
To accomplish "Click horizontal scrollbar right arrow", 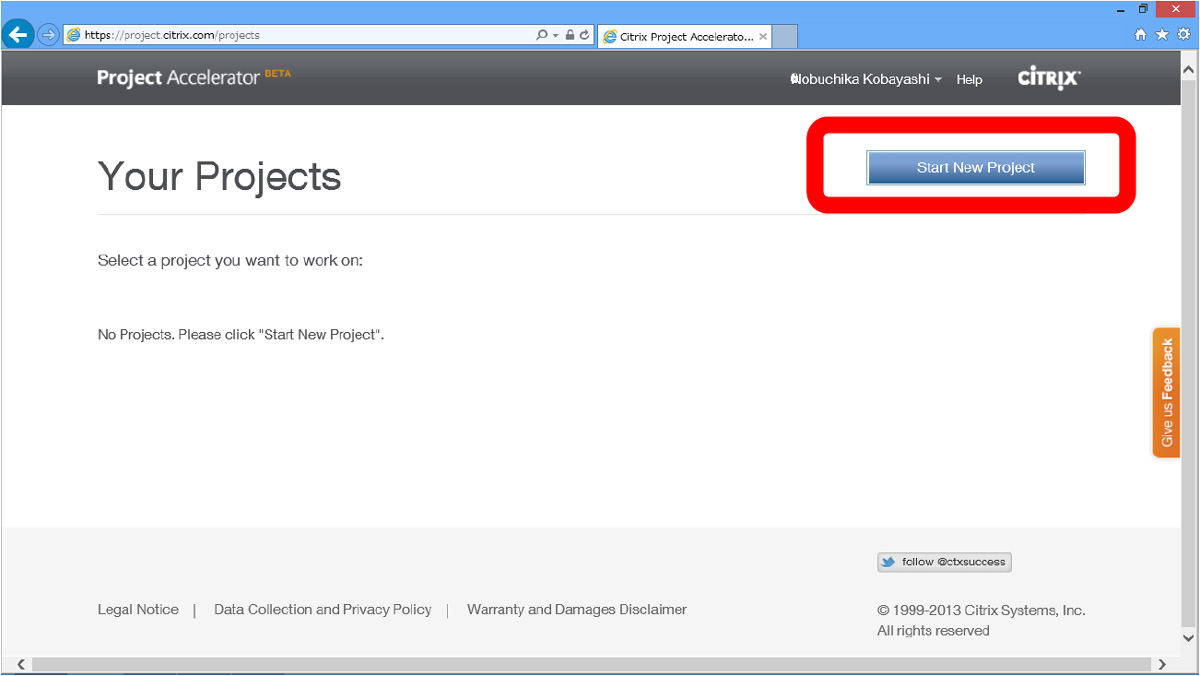I will [1162, 664].
